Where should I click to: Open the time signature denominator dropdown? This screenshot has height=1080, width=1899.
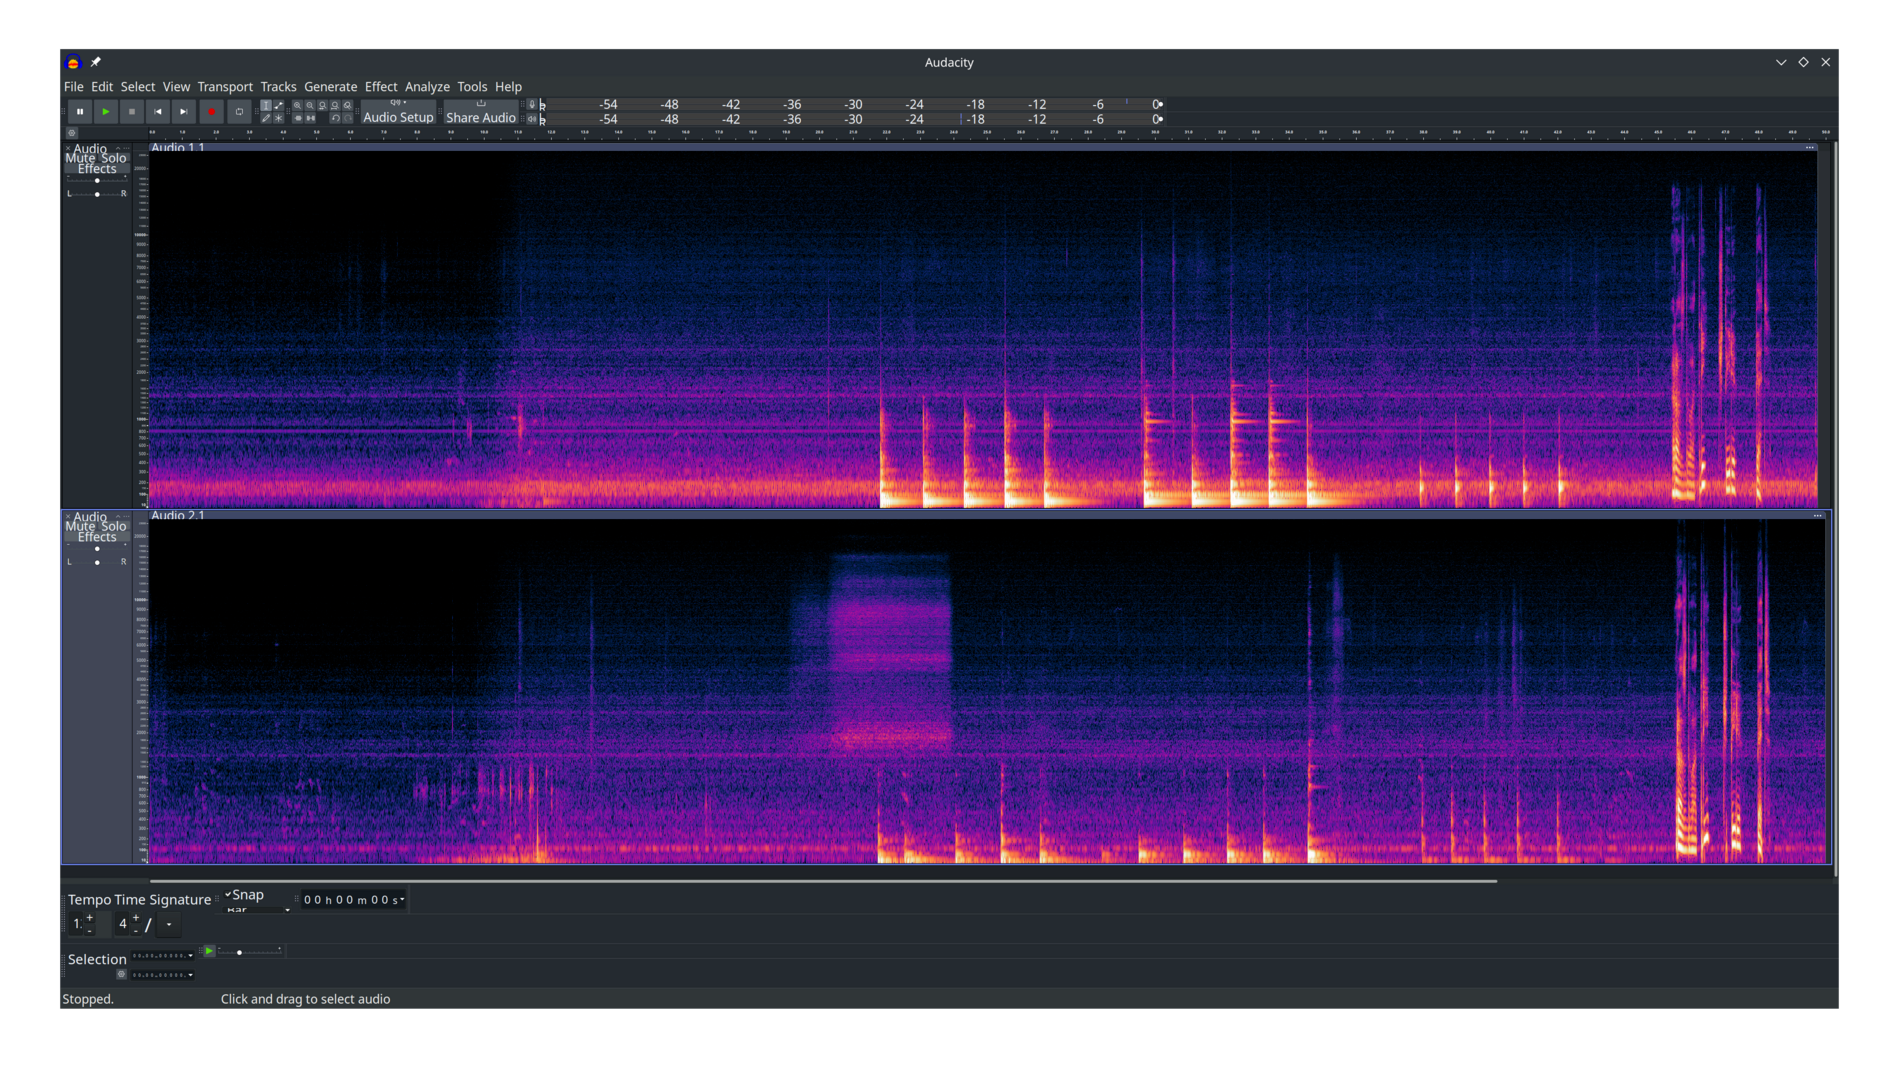169,924
